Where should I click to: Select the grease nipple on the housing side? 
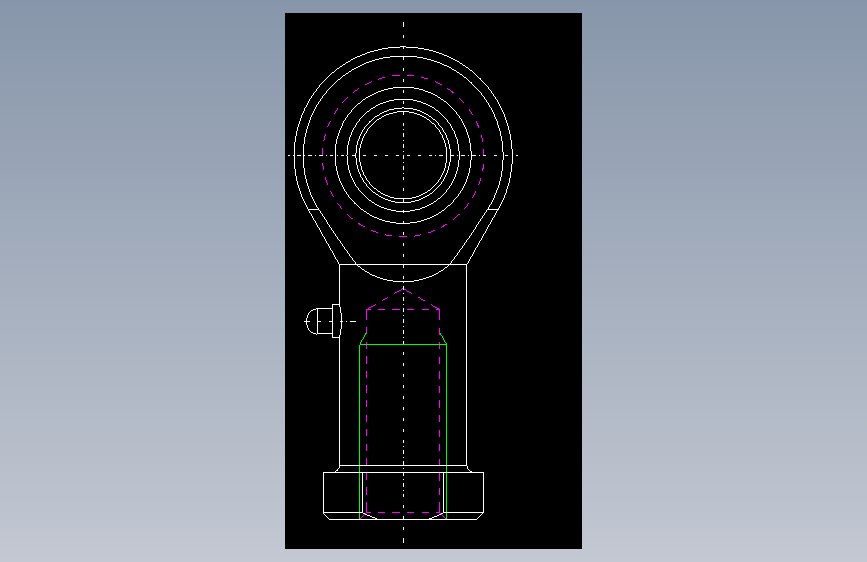pos(323,321)
